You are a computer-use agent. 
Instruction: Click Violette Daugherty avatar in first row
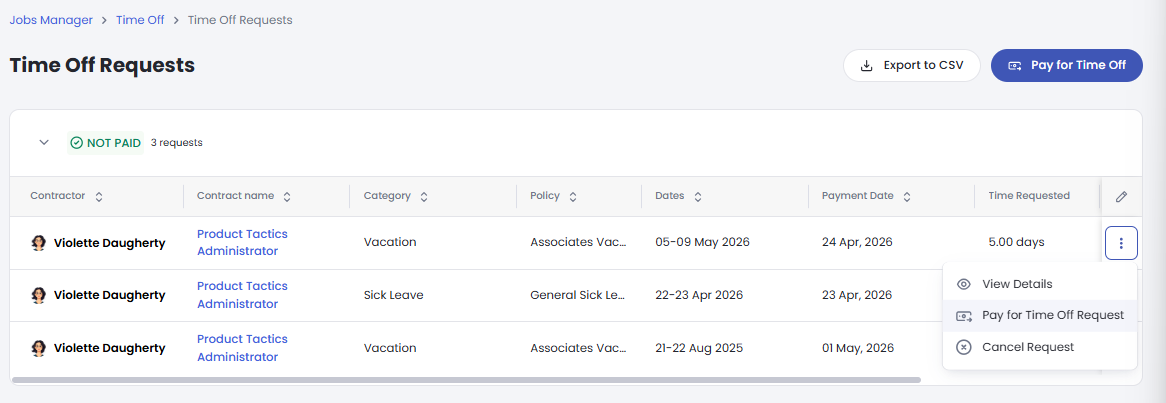39,243
